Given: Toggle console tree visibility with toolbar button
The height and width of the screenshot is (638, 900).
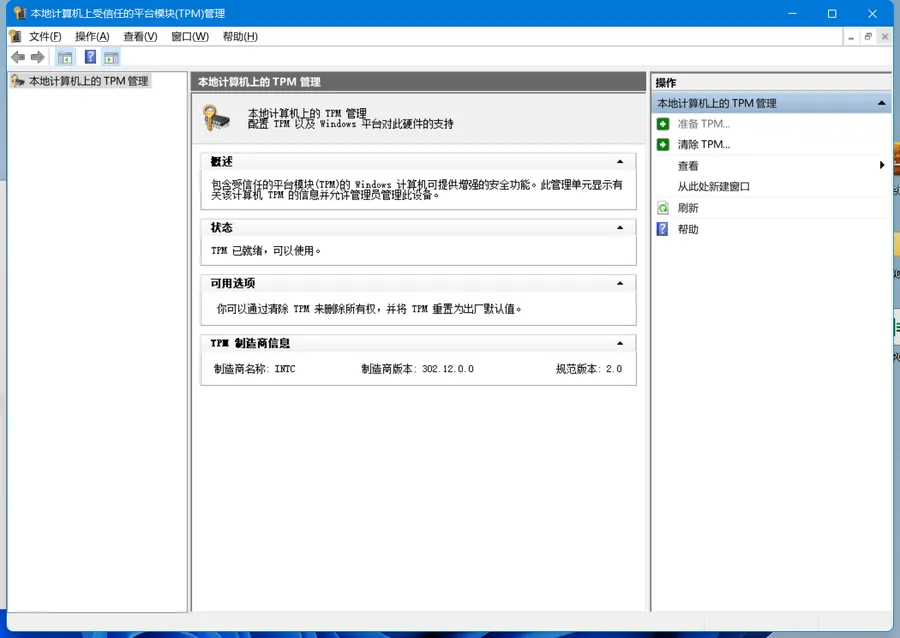Looking at the screenshot, I should tap(65, 57).
